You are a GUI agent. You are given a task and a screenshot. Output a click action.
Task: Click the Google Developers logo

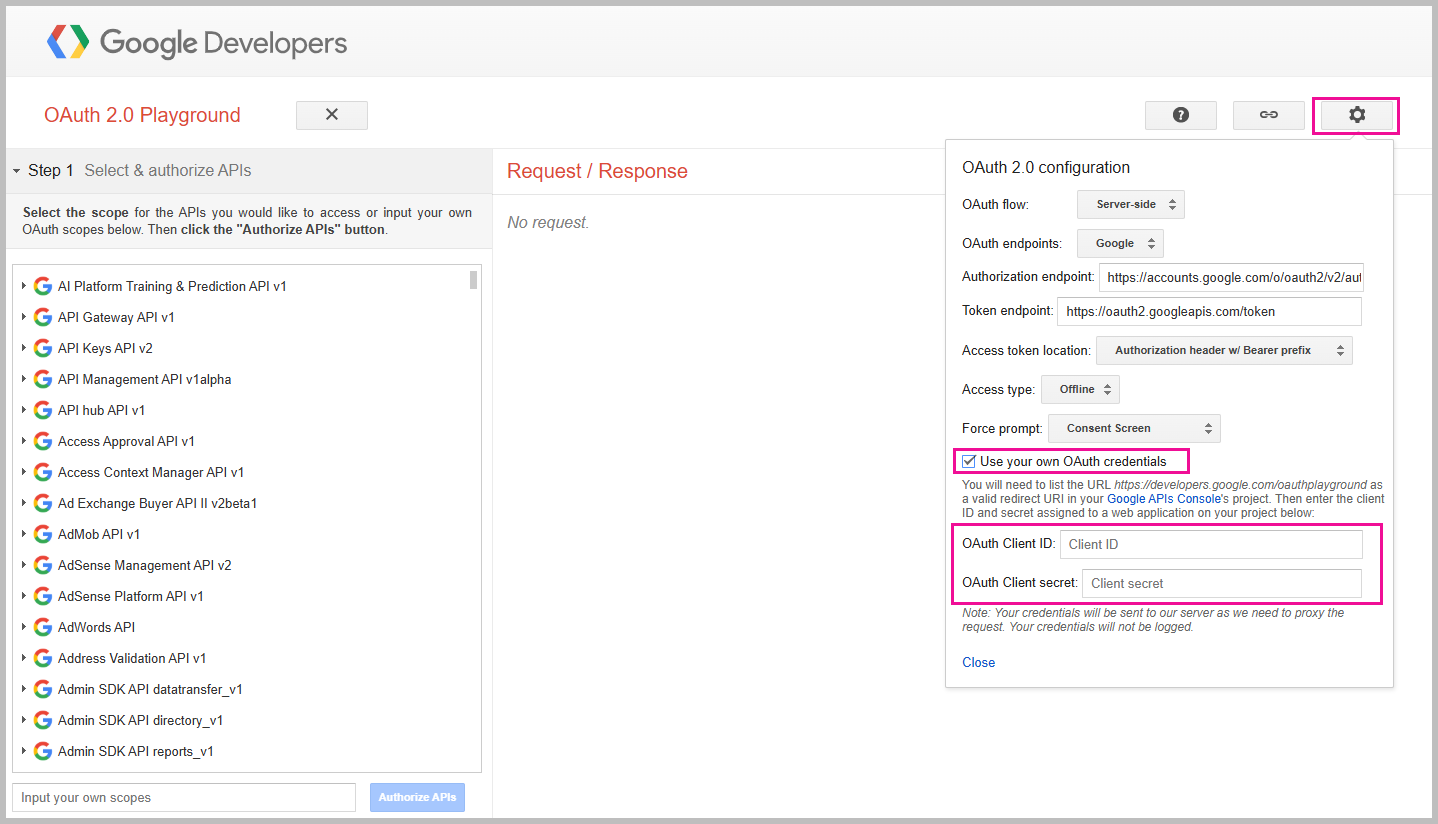tap(197, 43)
